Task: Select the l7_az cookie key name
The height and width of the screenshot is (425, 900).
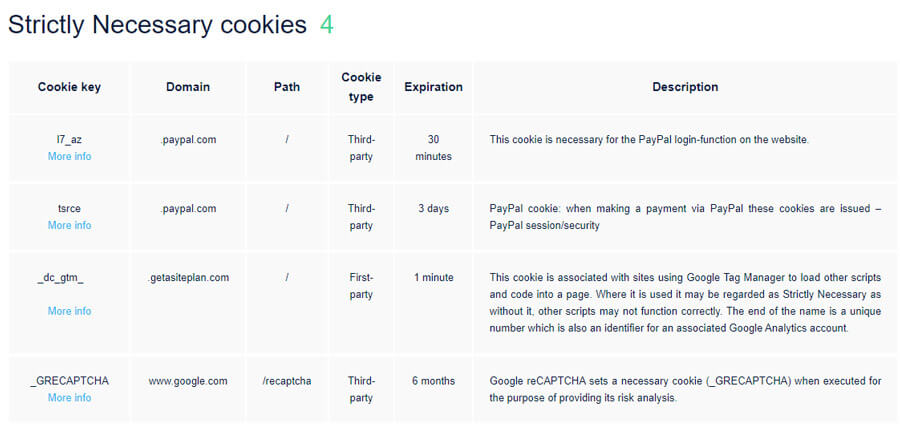Action: tap(69, 139)
